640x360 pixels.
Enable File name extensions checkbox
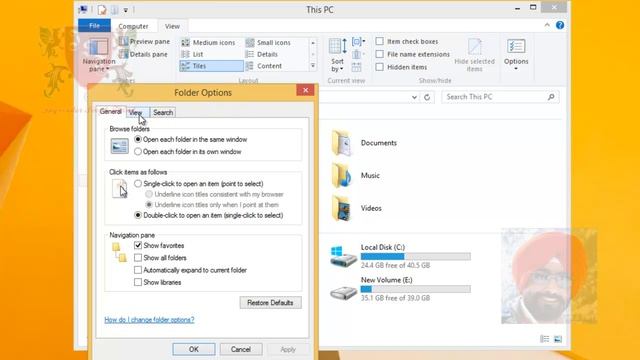click(380, 54)
